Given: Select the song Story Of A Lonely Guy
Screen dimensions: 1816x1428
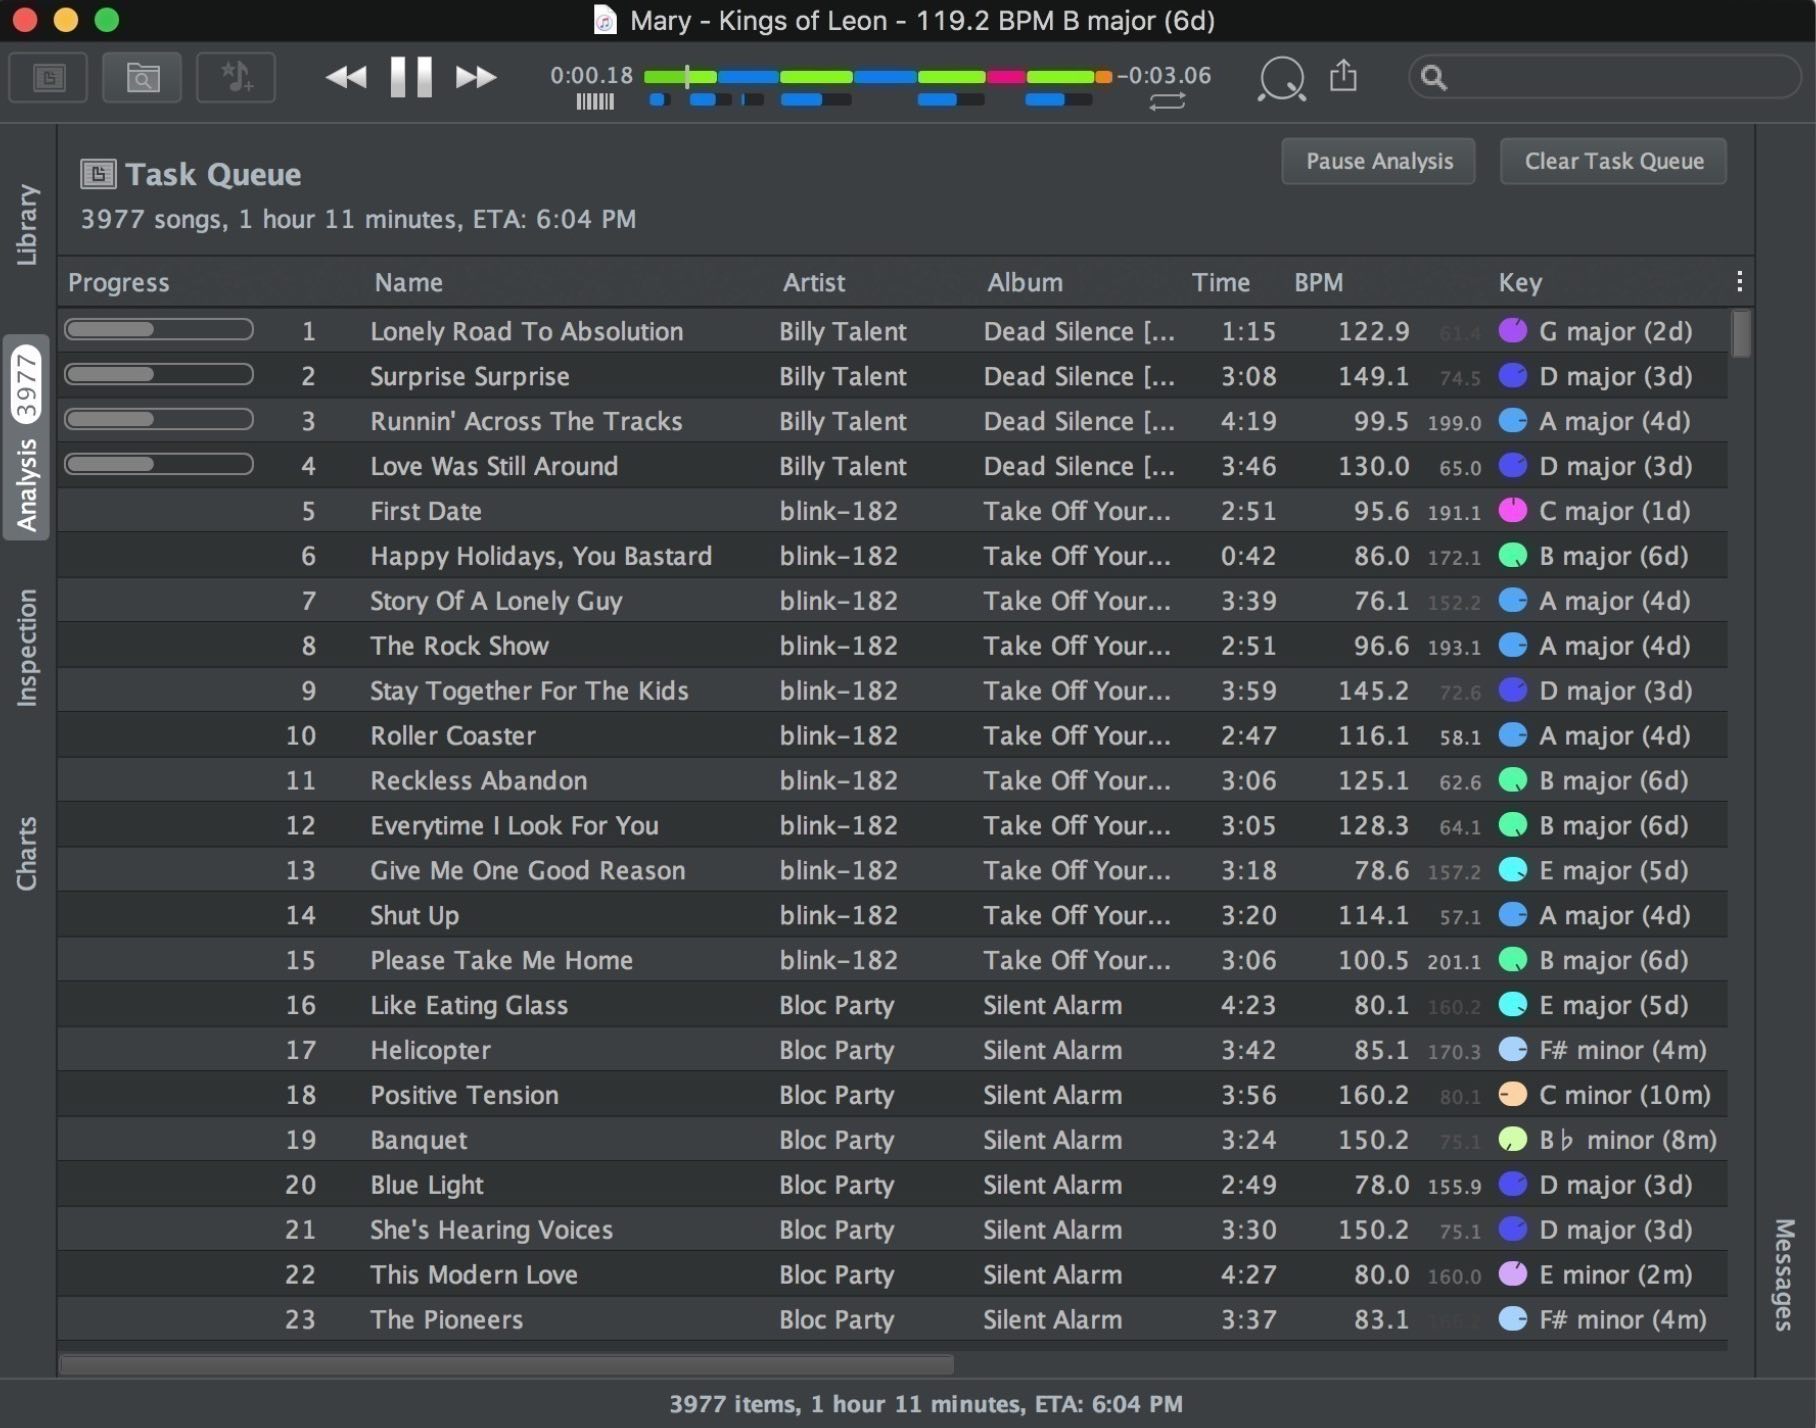Looking at the screenshot, I should 892,600.
